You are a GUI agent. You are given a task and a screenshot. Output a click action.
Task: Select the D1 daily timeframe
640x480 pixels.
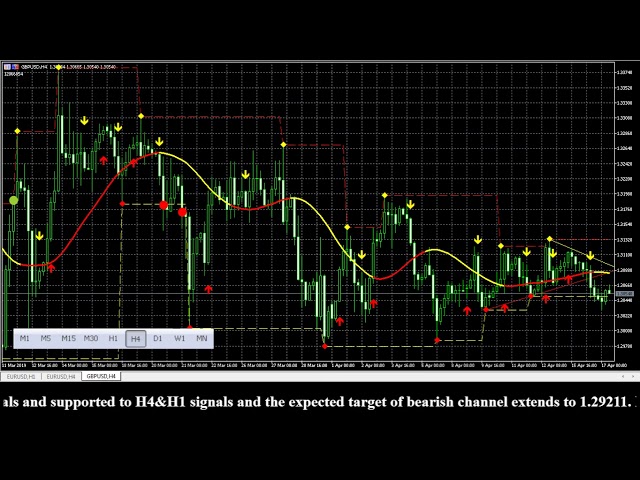pos(158,339)
